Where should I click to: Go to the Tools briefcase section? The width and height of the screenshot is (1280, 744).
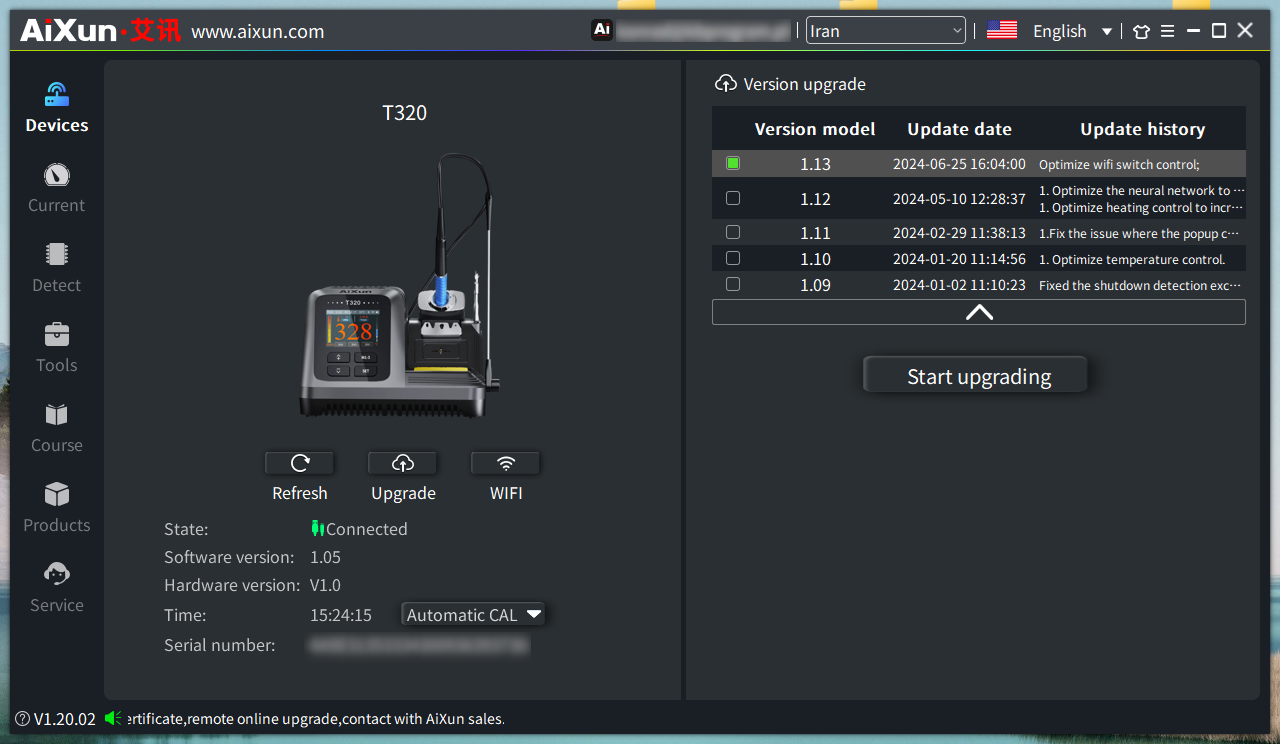coord(56,348)
